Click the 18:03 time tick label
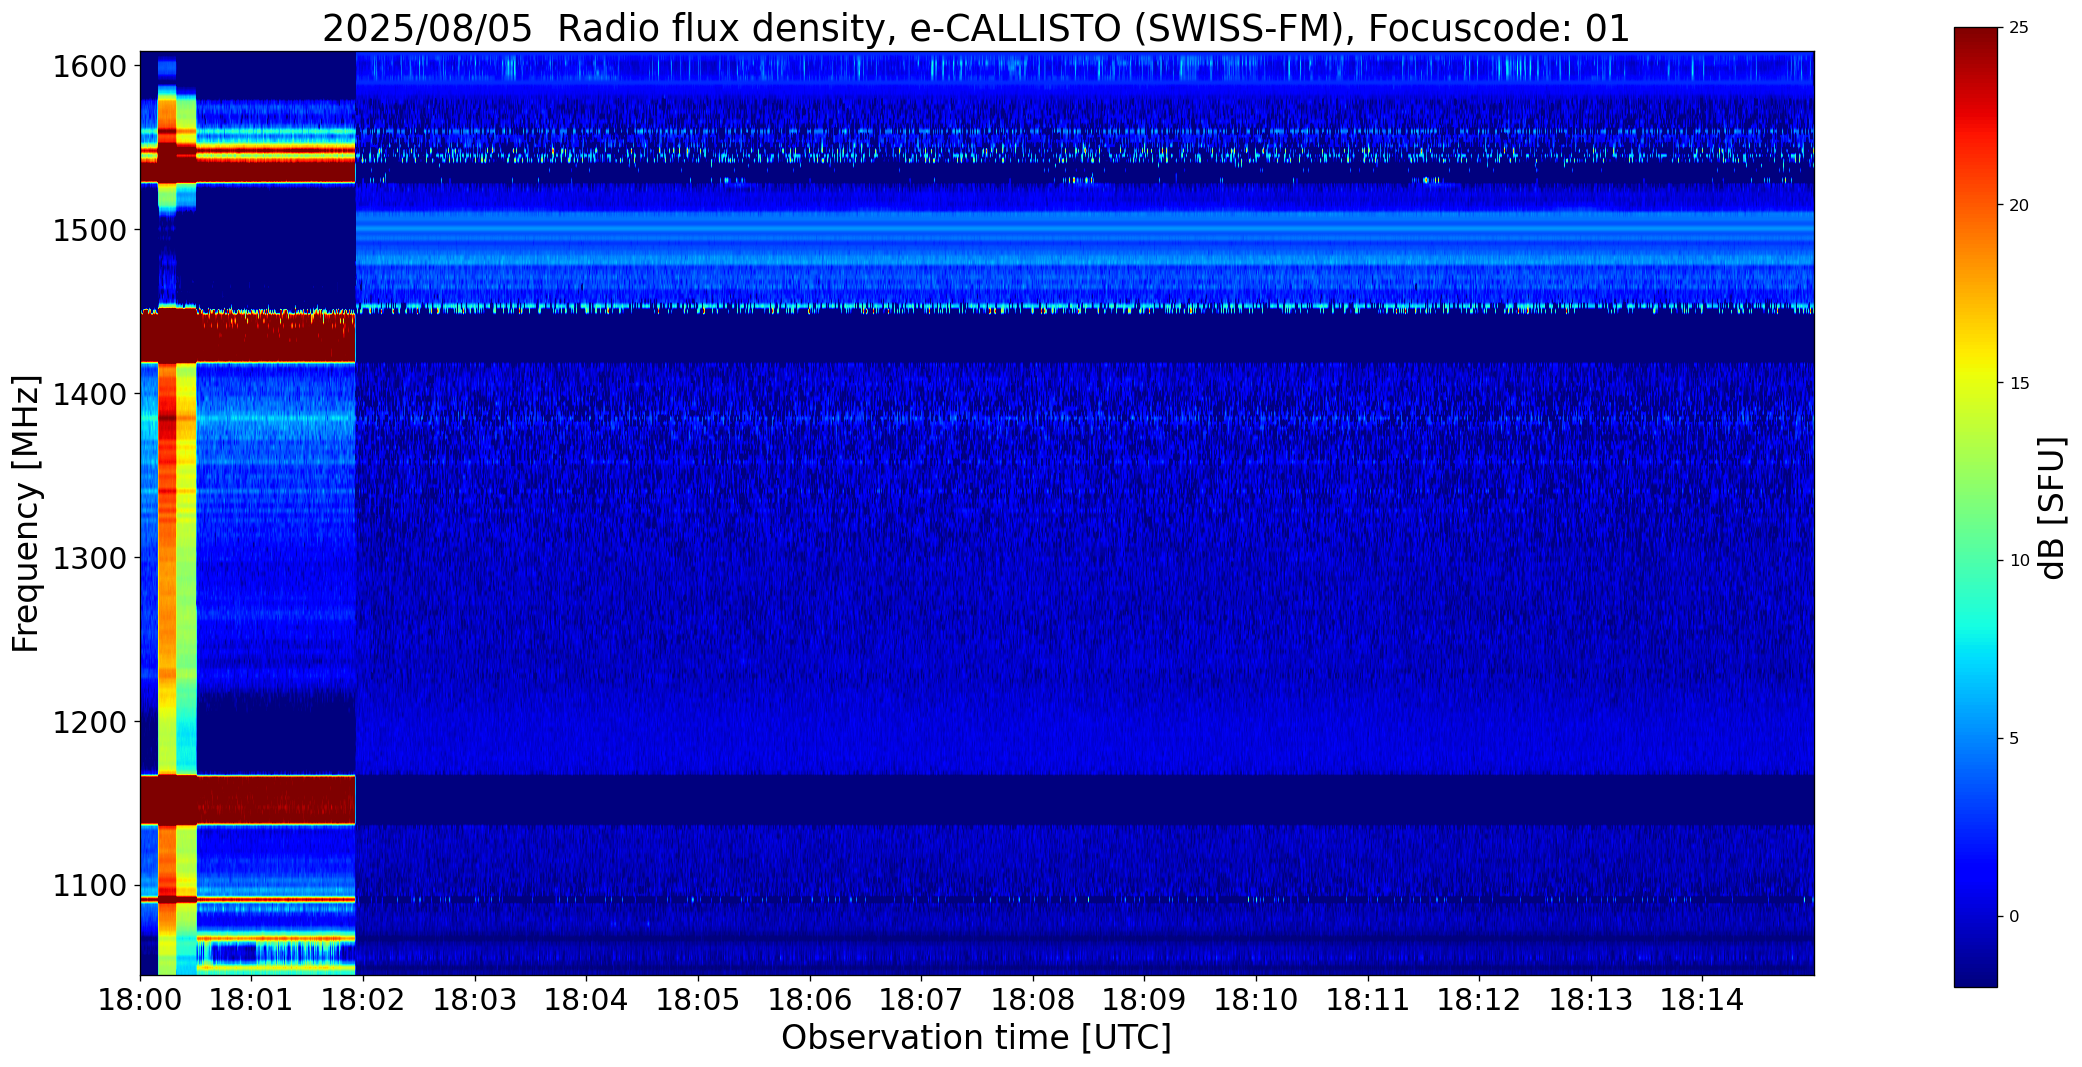 (x=475, y=1000)
